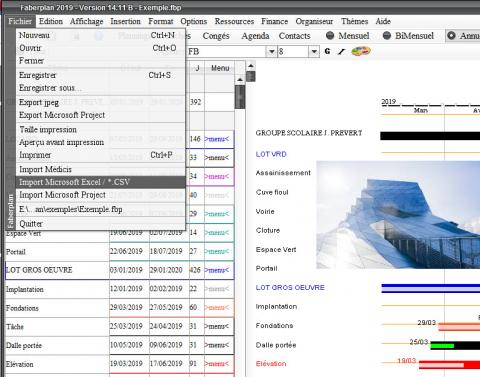480x377 pixels.
Task: Open the Finance menu
Action: coord(274,21)
